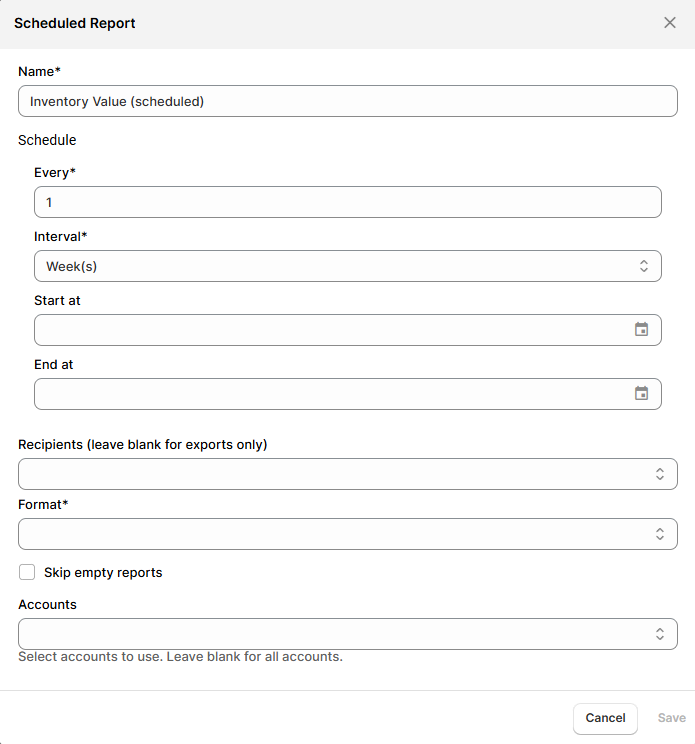Open the Start at calendar picker
695x744 pixels.
click(642, 330)
